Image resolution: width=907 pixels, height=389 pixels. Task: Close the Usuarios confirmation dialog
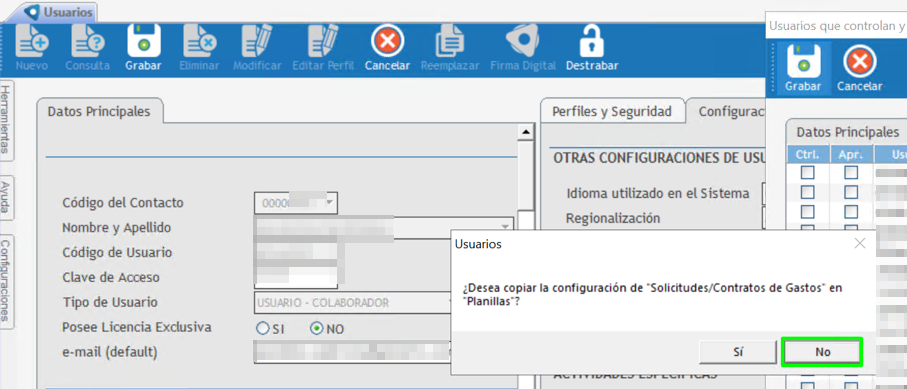coord(860,244)
